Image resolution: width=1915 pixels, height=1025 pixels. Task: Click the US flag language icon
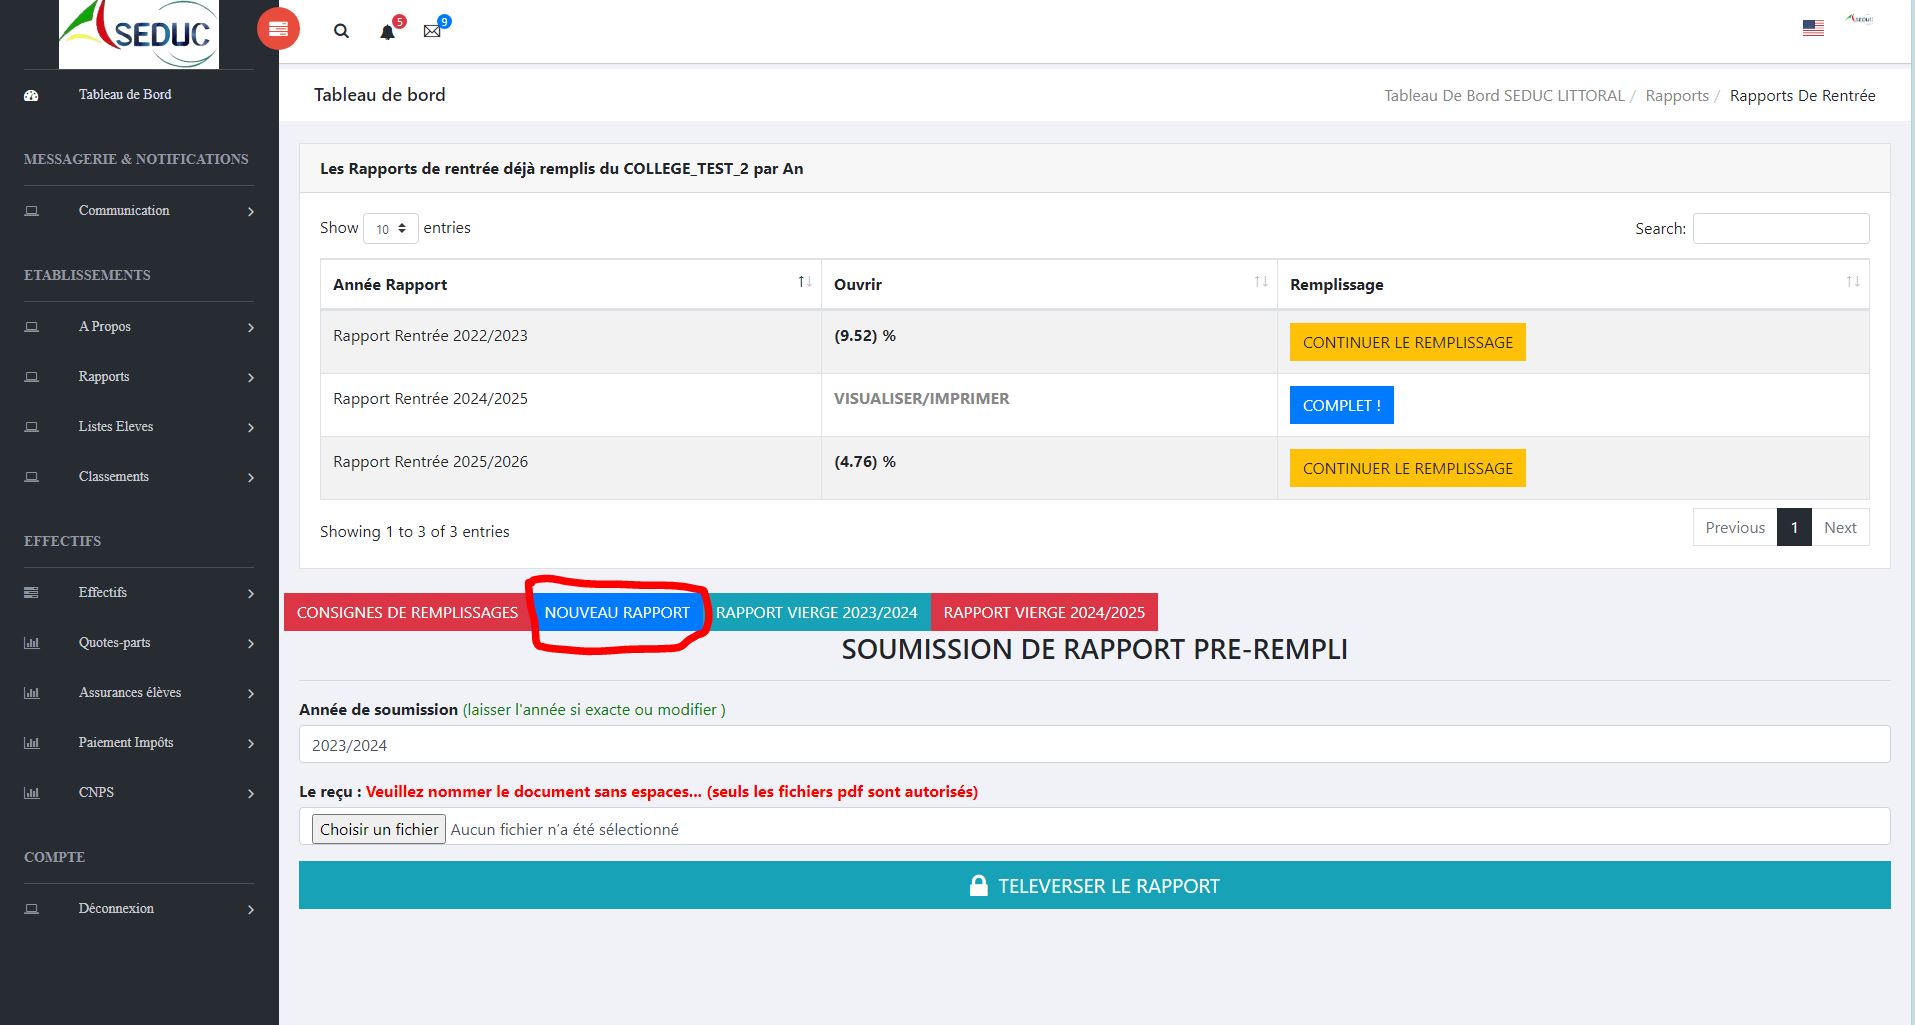point(1813,28)
